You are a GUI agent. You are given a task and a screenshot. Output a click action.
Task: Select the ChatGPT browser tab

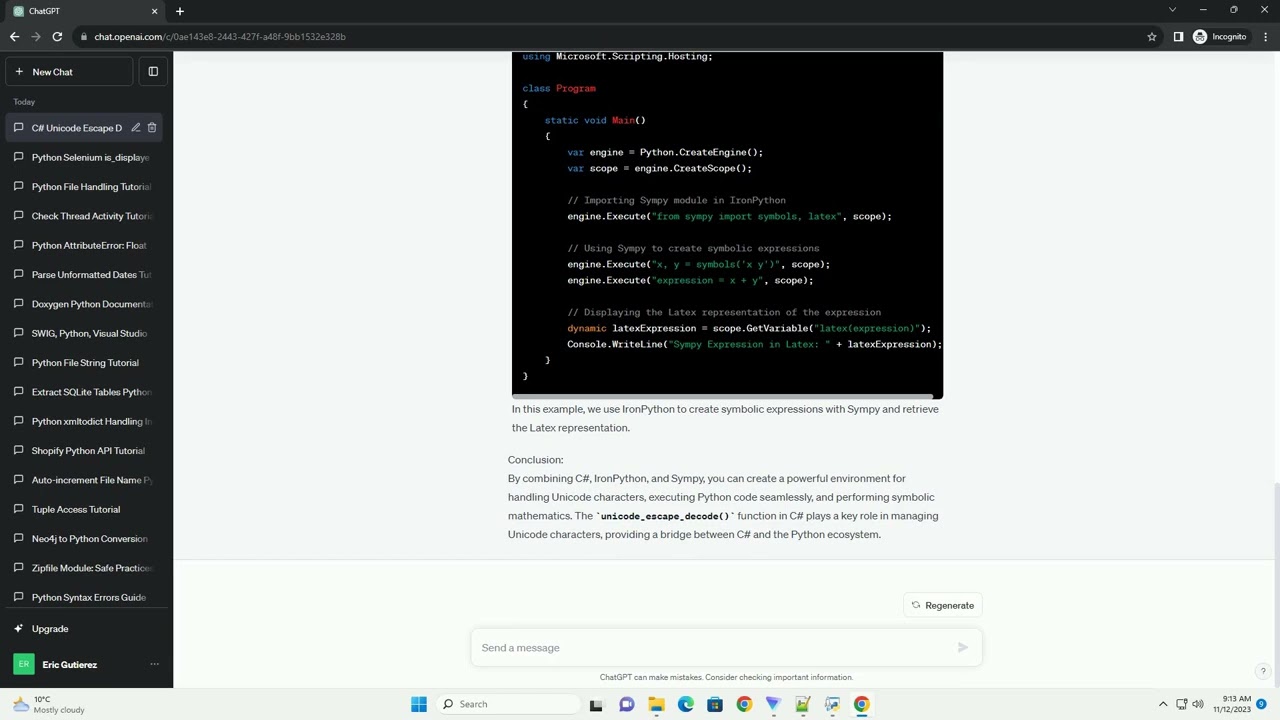click(x=85, y=11)
